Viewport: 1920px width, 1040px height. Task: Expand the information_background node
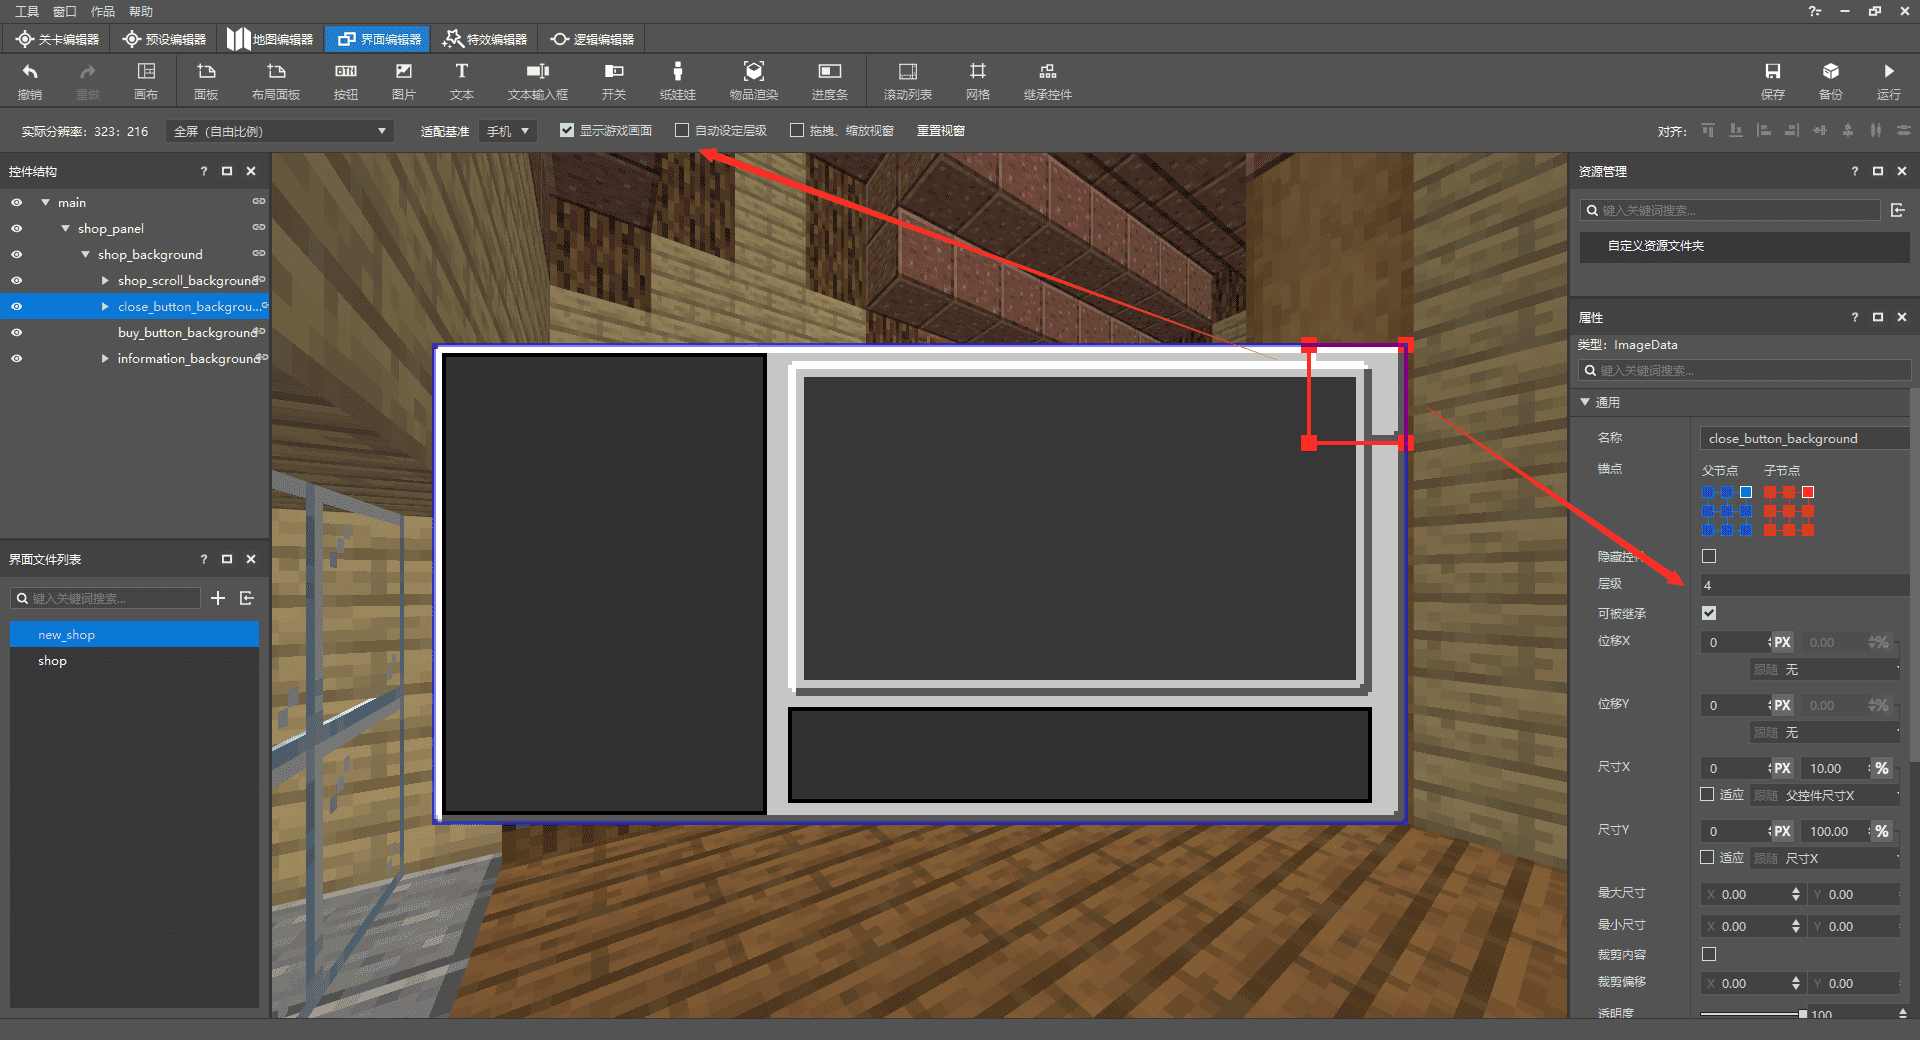tap(105, 358)
